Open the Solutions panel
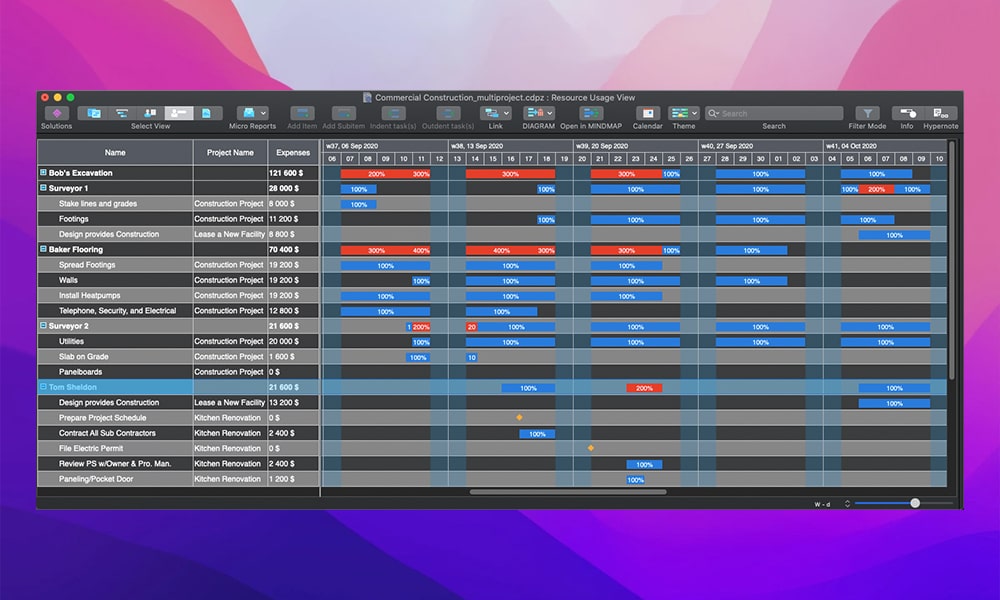The image size is (1000, 600). click(x=56, y=114)
